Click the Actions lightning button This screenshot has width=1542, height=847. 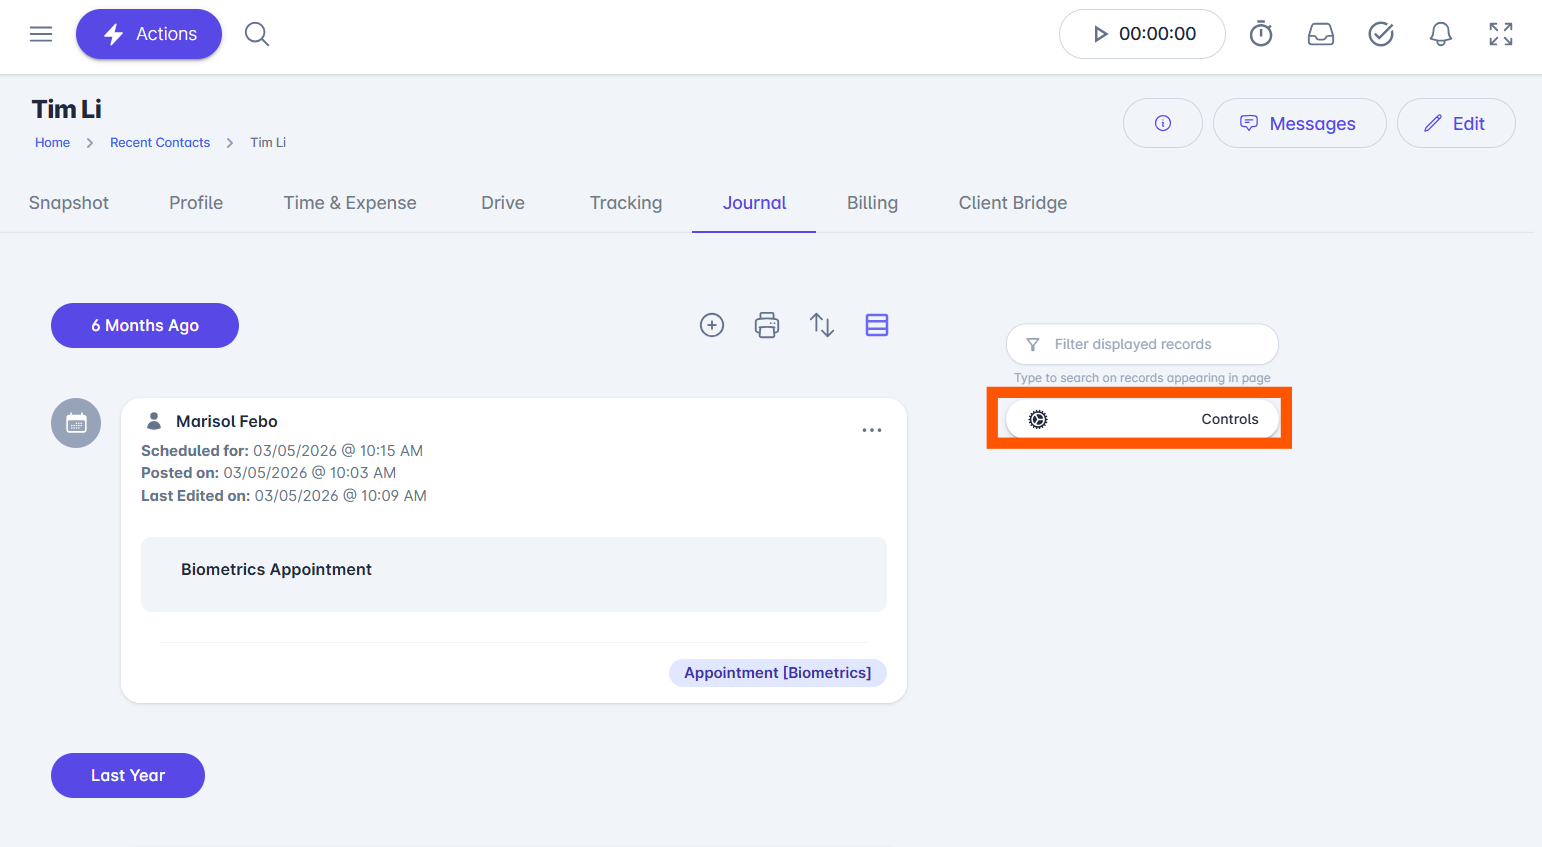pos(149,34)
